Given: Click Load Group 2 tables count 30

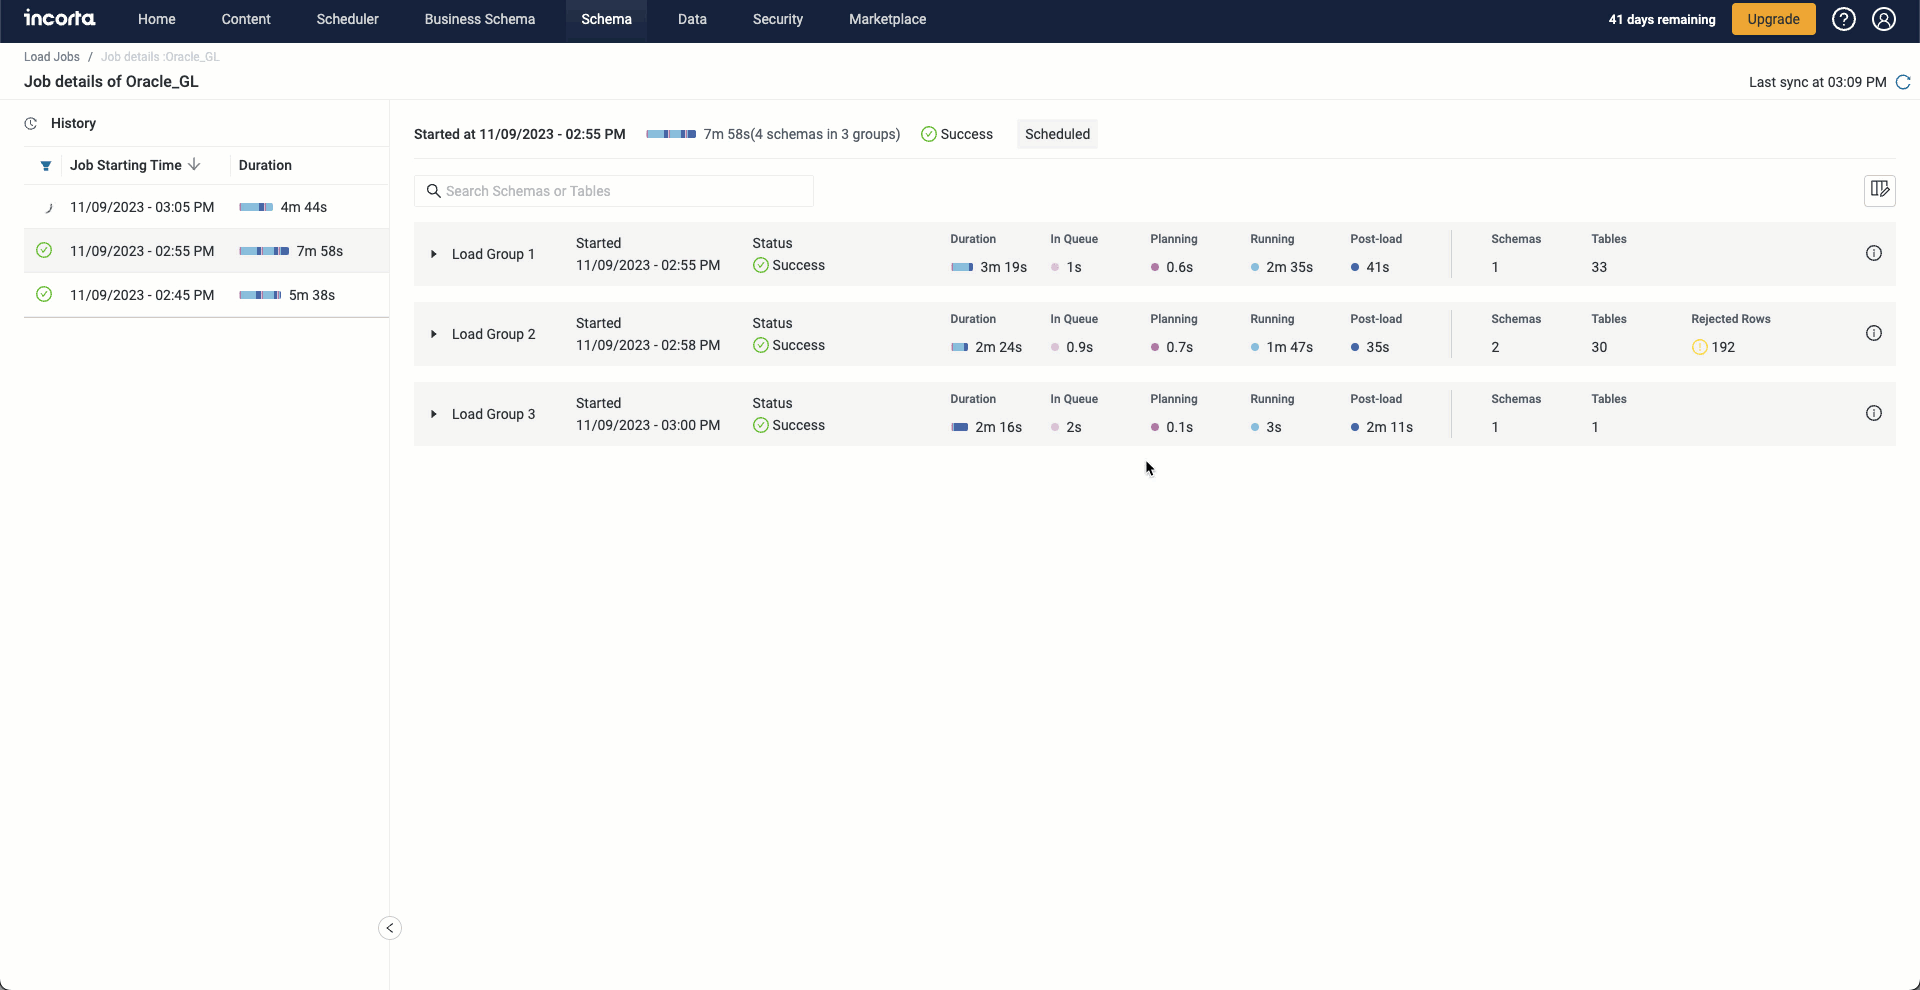Looking at the screenshot, I should [x=1599, y=347].
